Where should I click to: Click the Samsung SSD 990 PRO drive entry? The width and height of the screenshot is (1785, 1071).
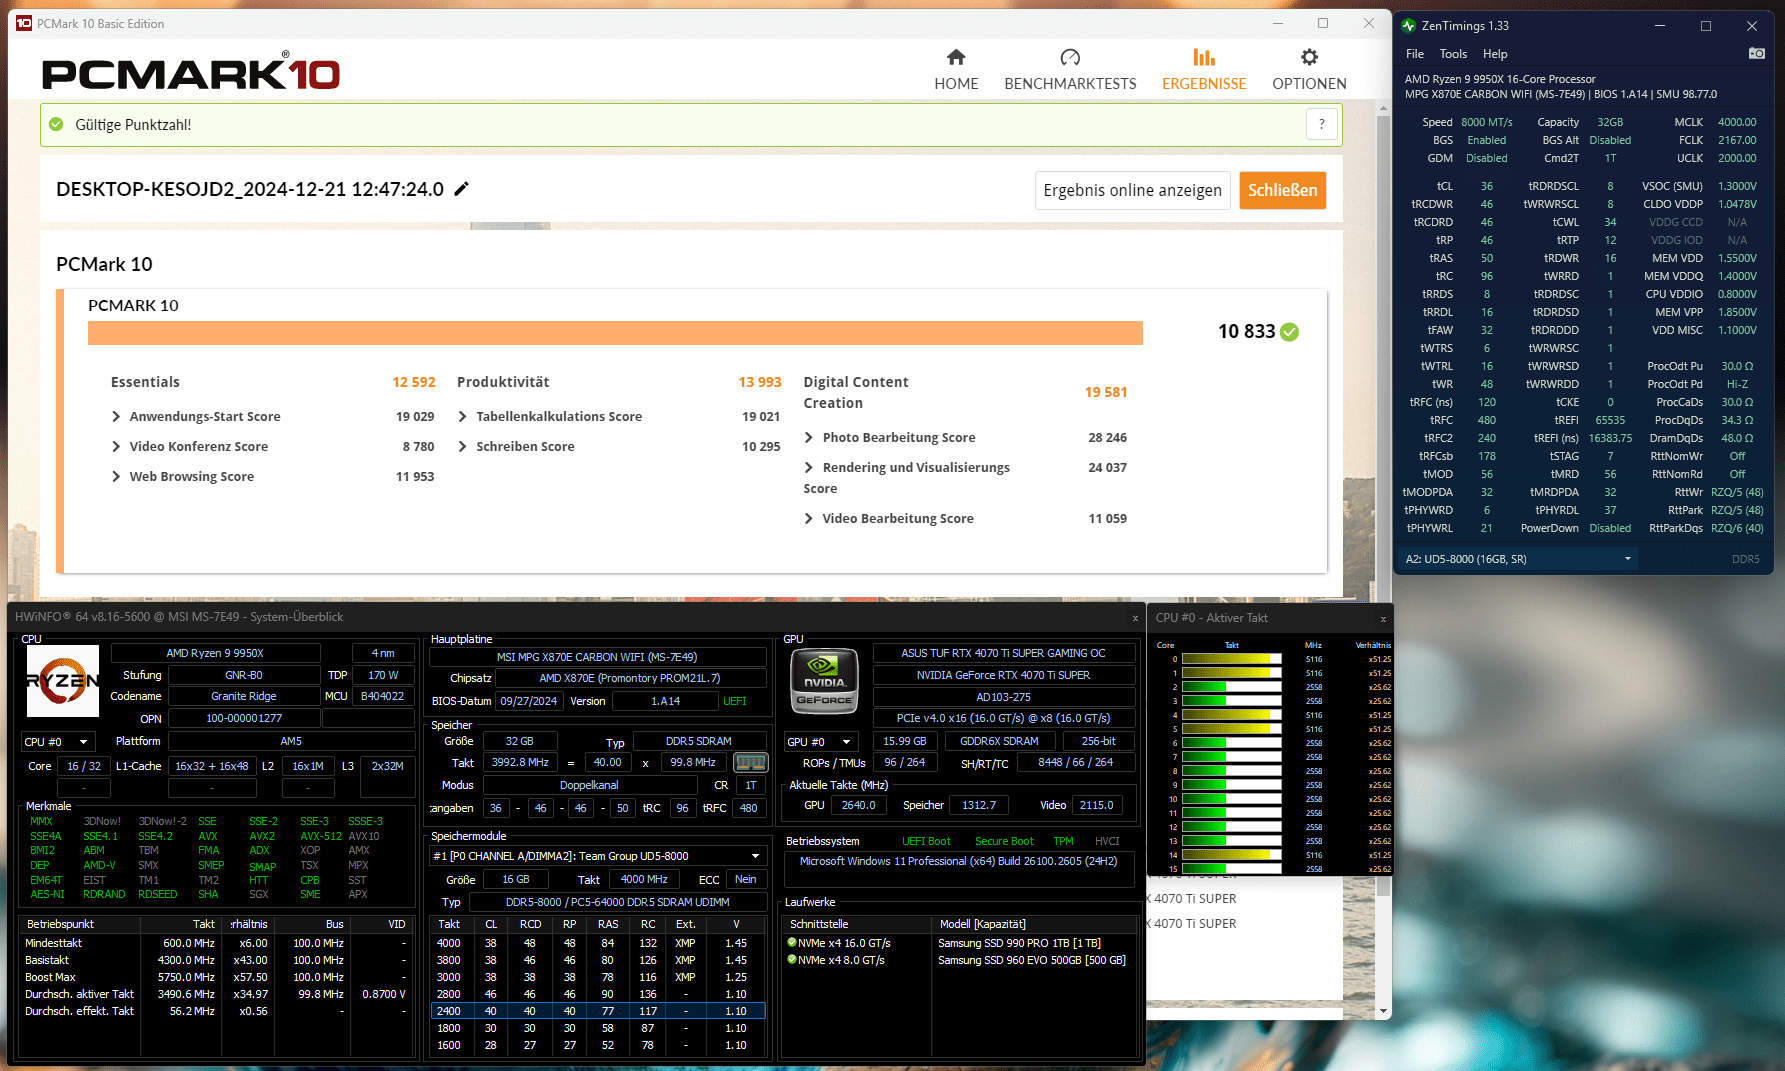(x=1019, y=943)
